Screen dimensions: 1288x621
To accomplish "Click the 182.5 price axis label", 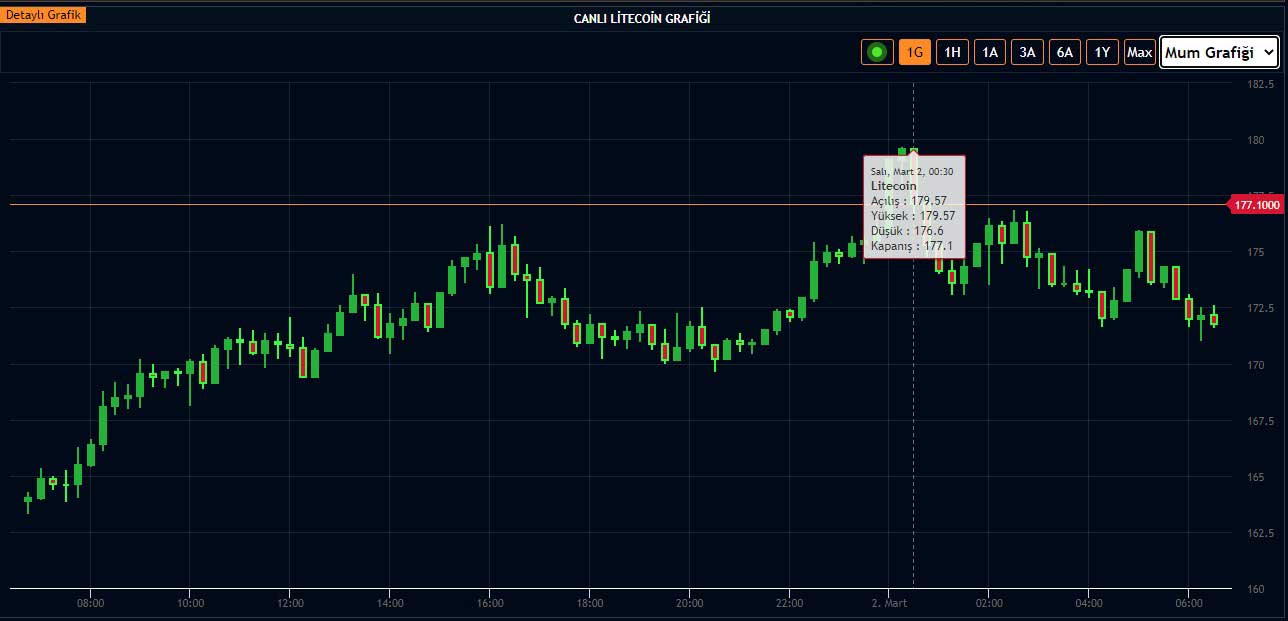I will (1259, 83).
